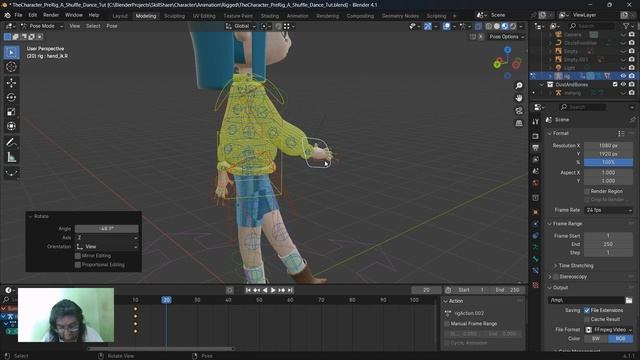640x360 pixels.
Task: Browse output folder icon
Action: tap(629, 300)
